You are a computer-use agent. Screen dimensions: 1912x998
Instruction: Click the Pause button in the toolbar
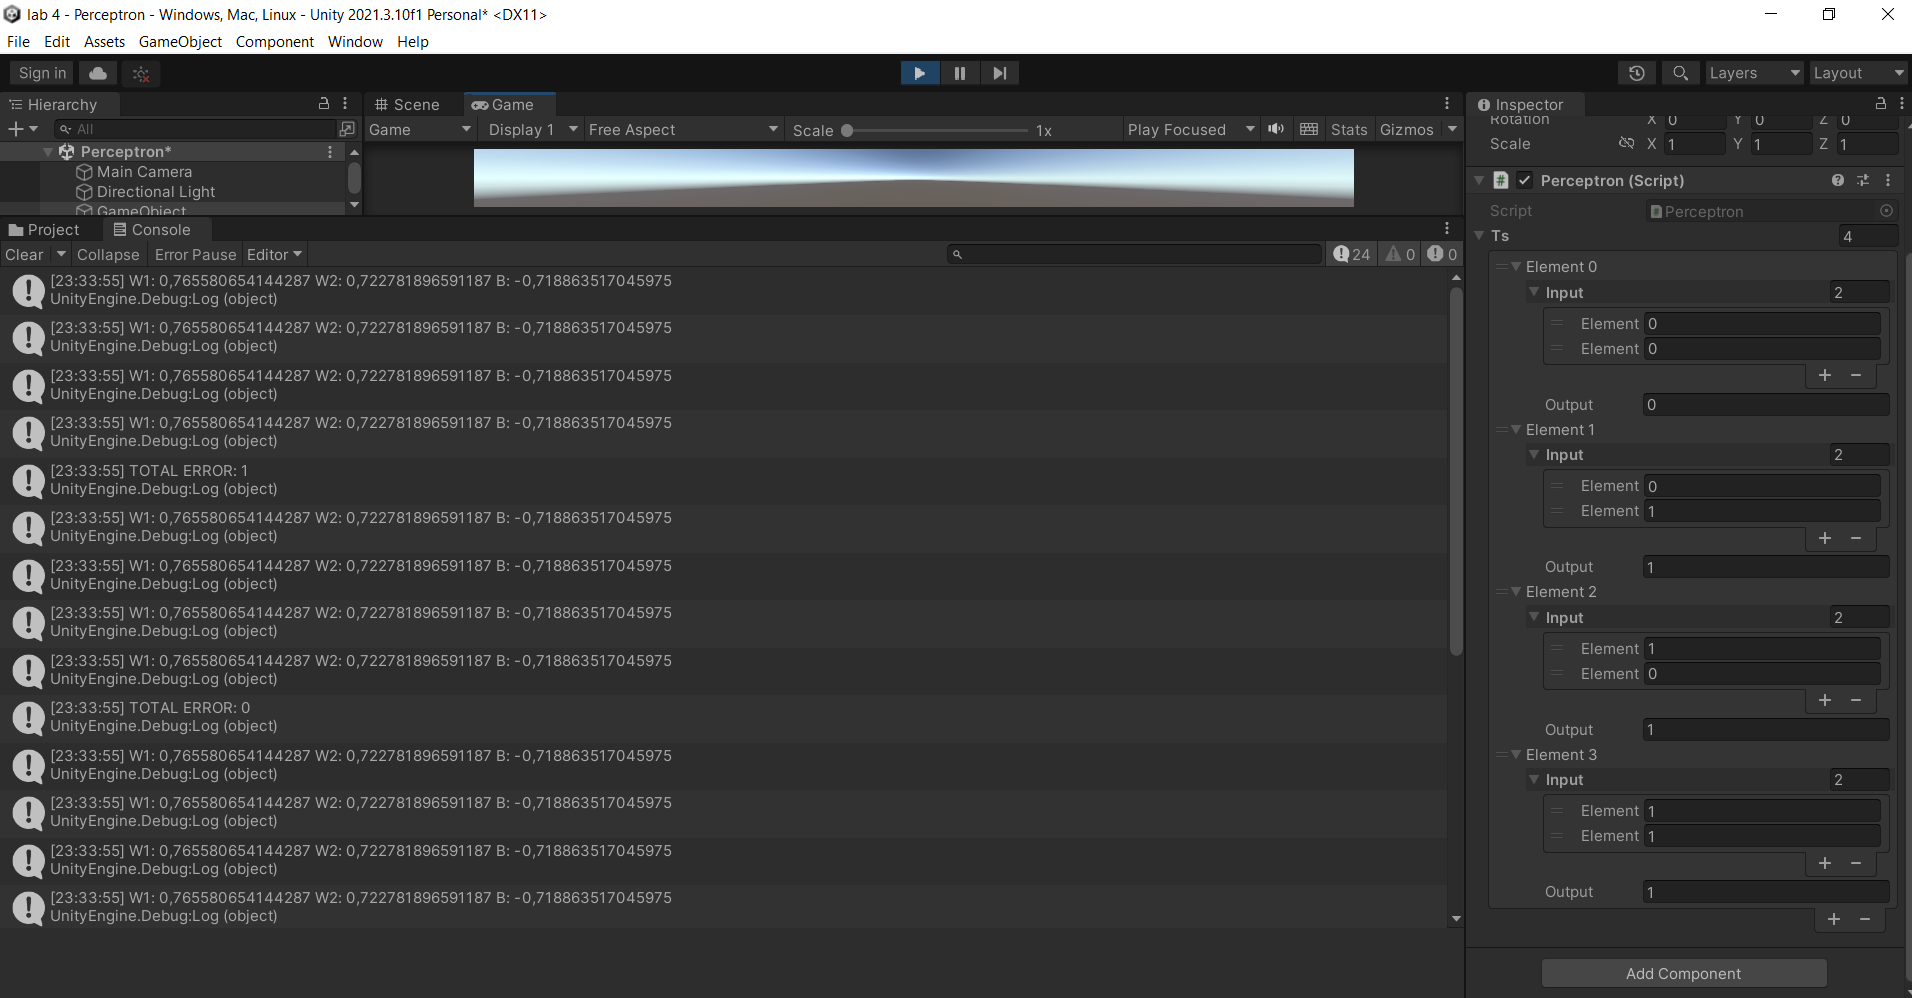(959, 72)
